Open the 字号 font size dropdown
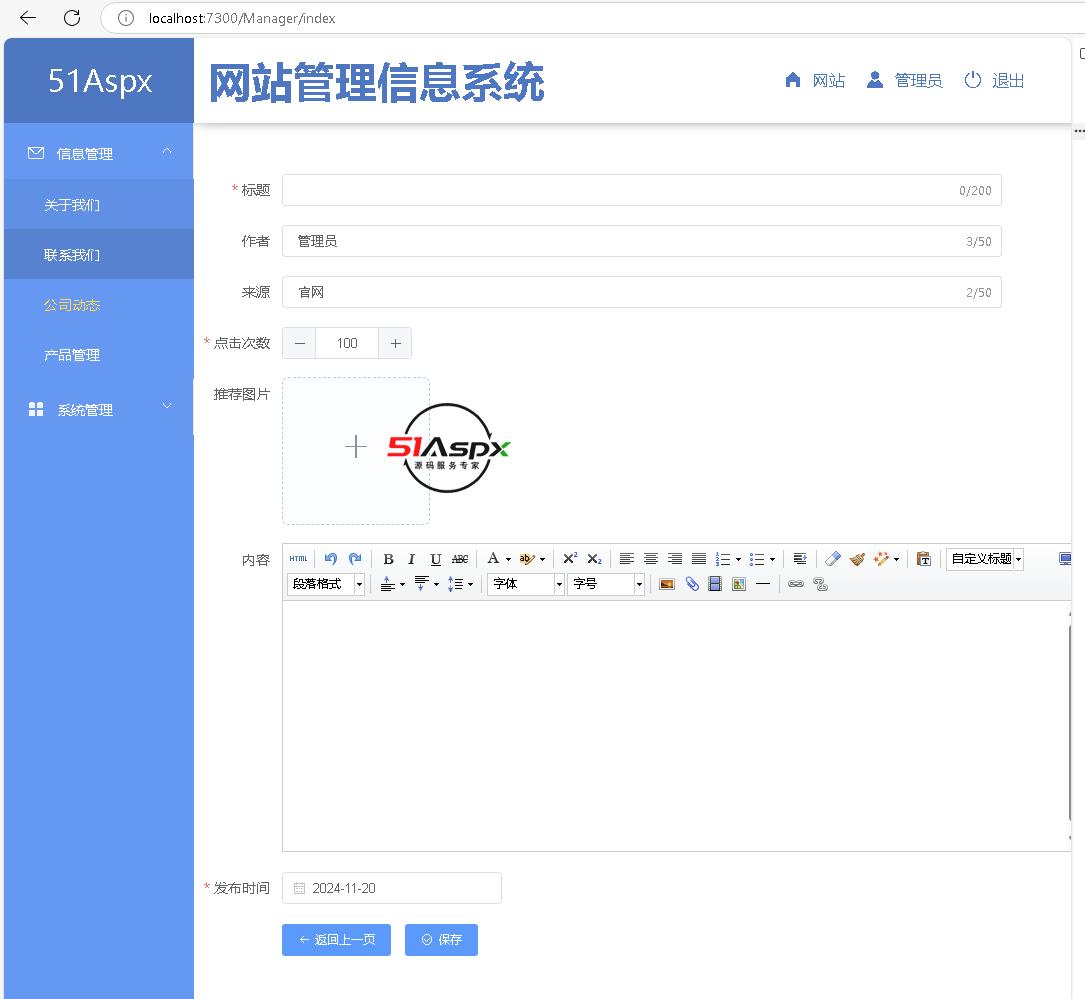The image size is (1085, 999). 606,584
